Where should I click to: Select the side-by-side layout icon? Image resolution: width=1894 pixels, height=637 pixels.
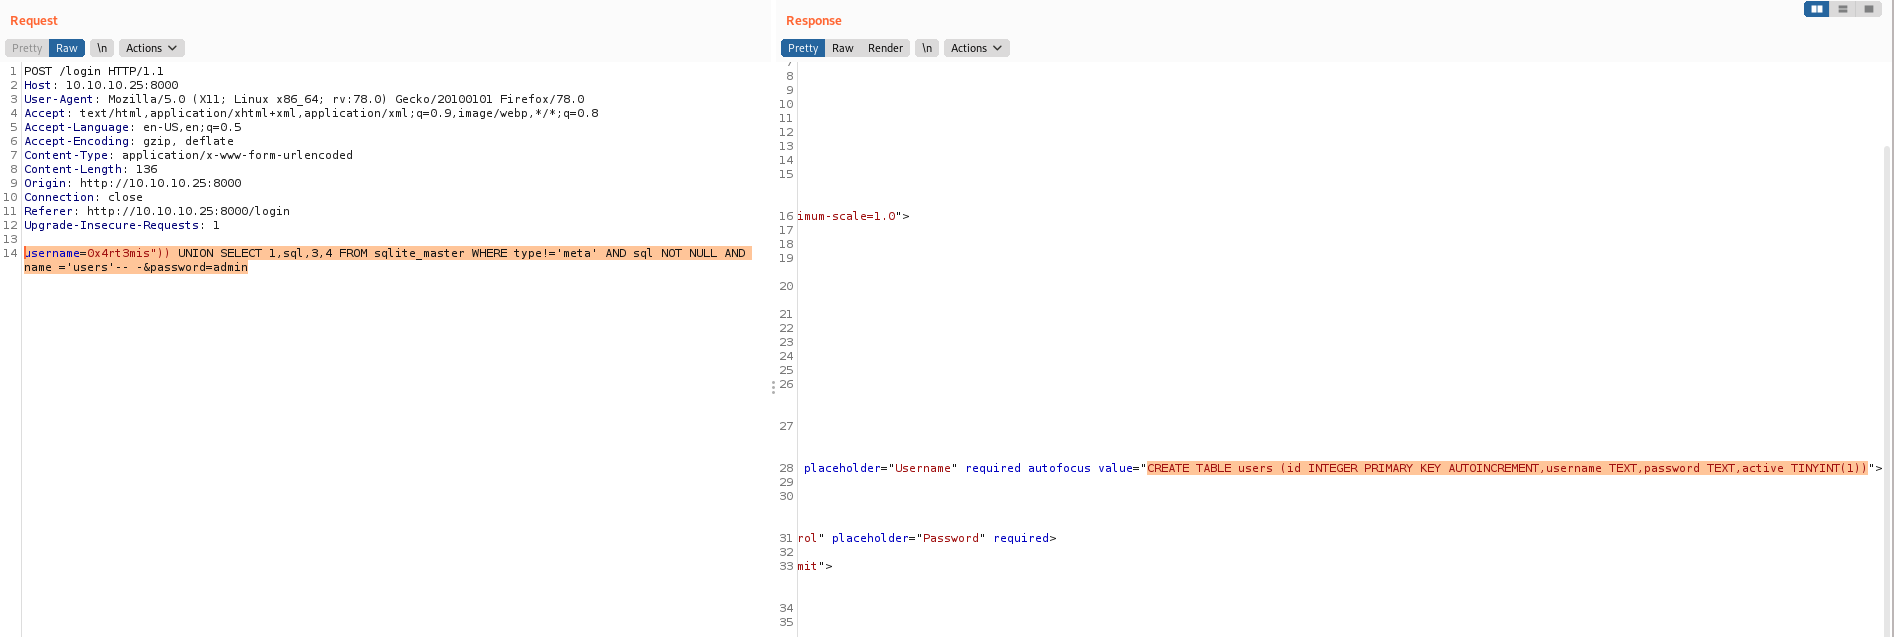pos(1816,9)
